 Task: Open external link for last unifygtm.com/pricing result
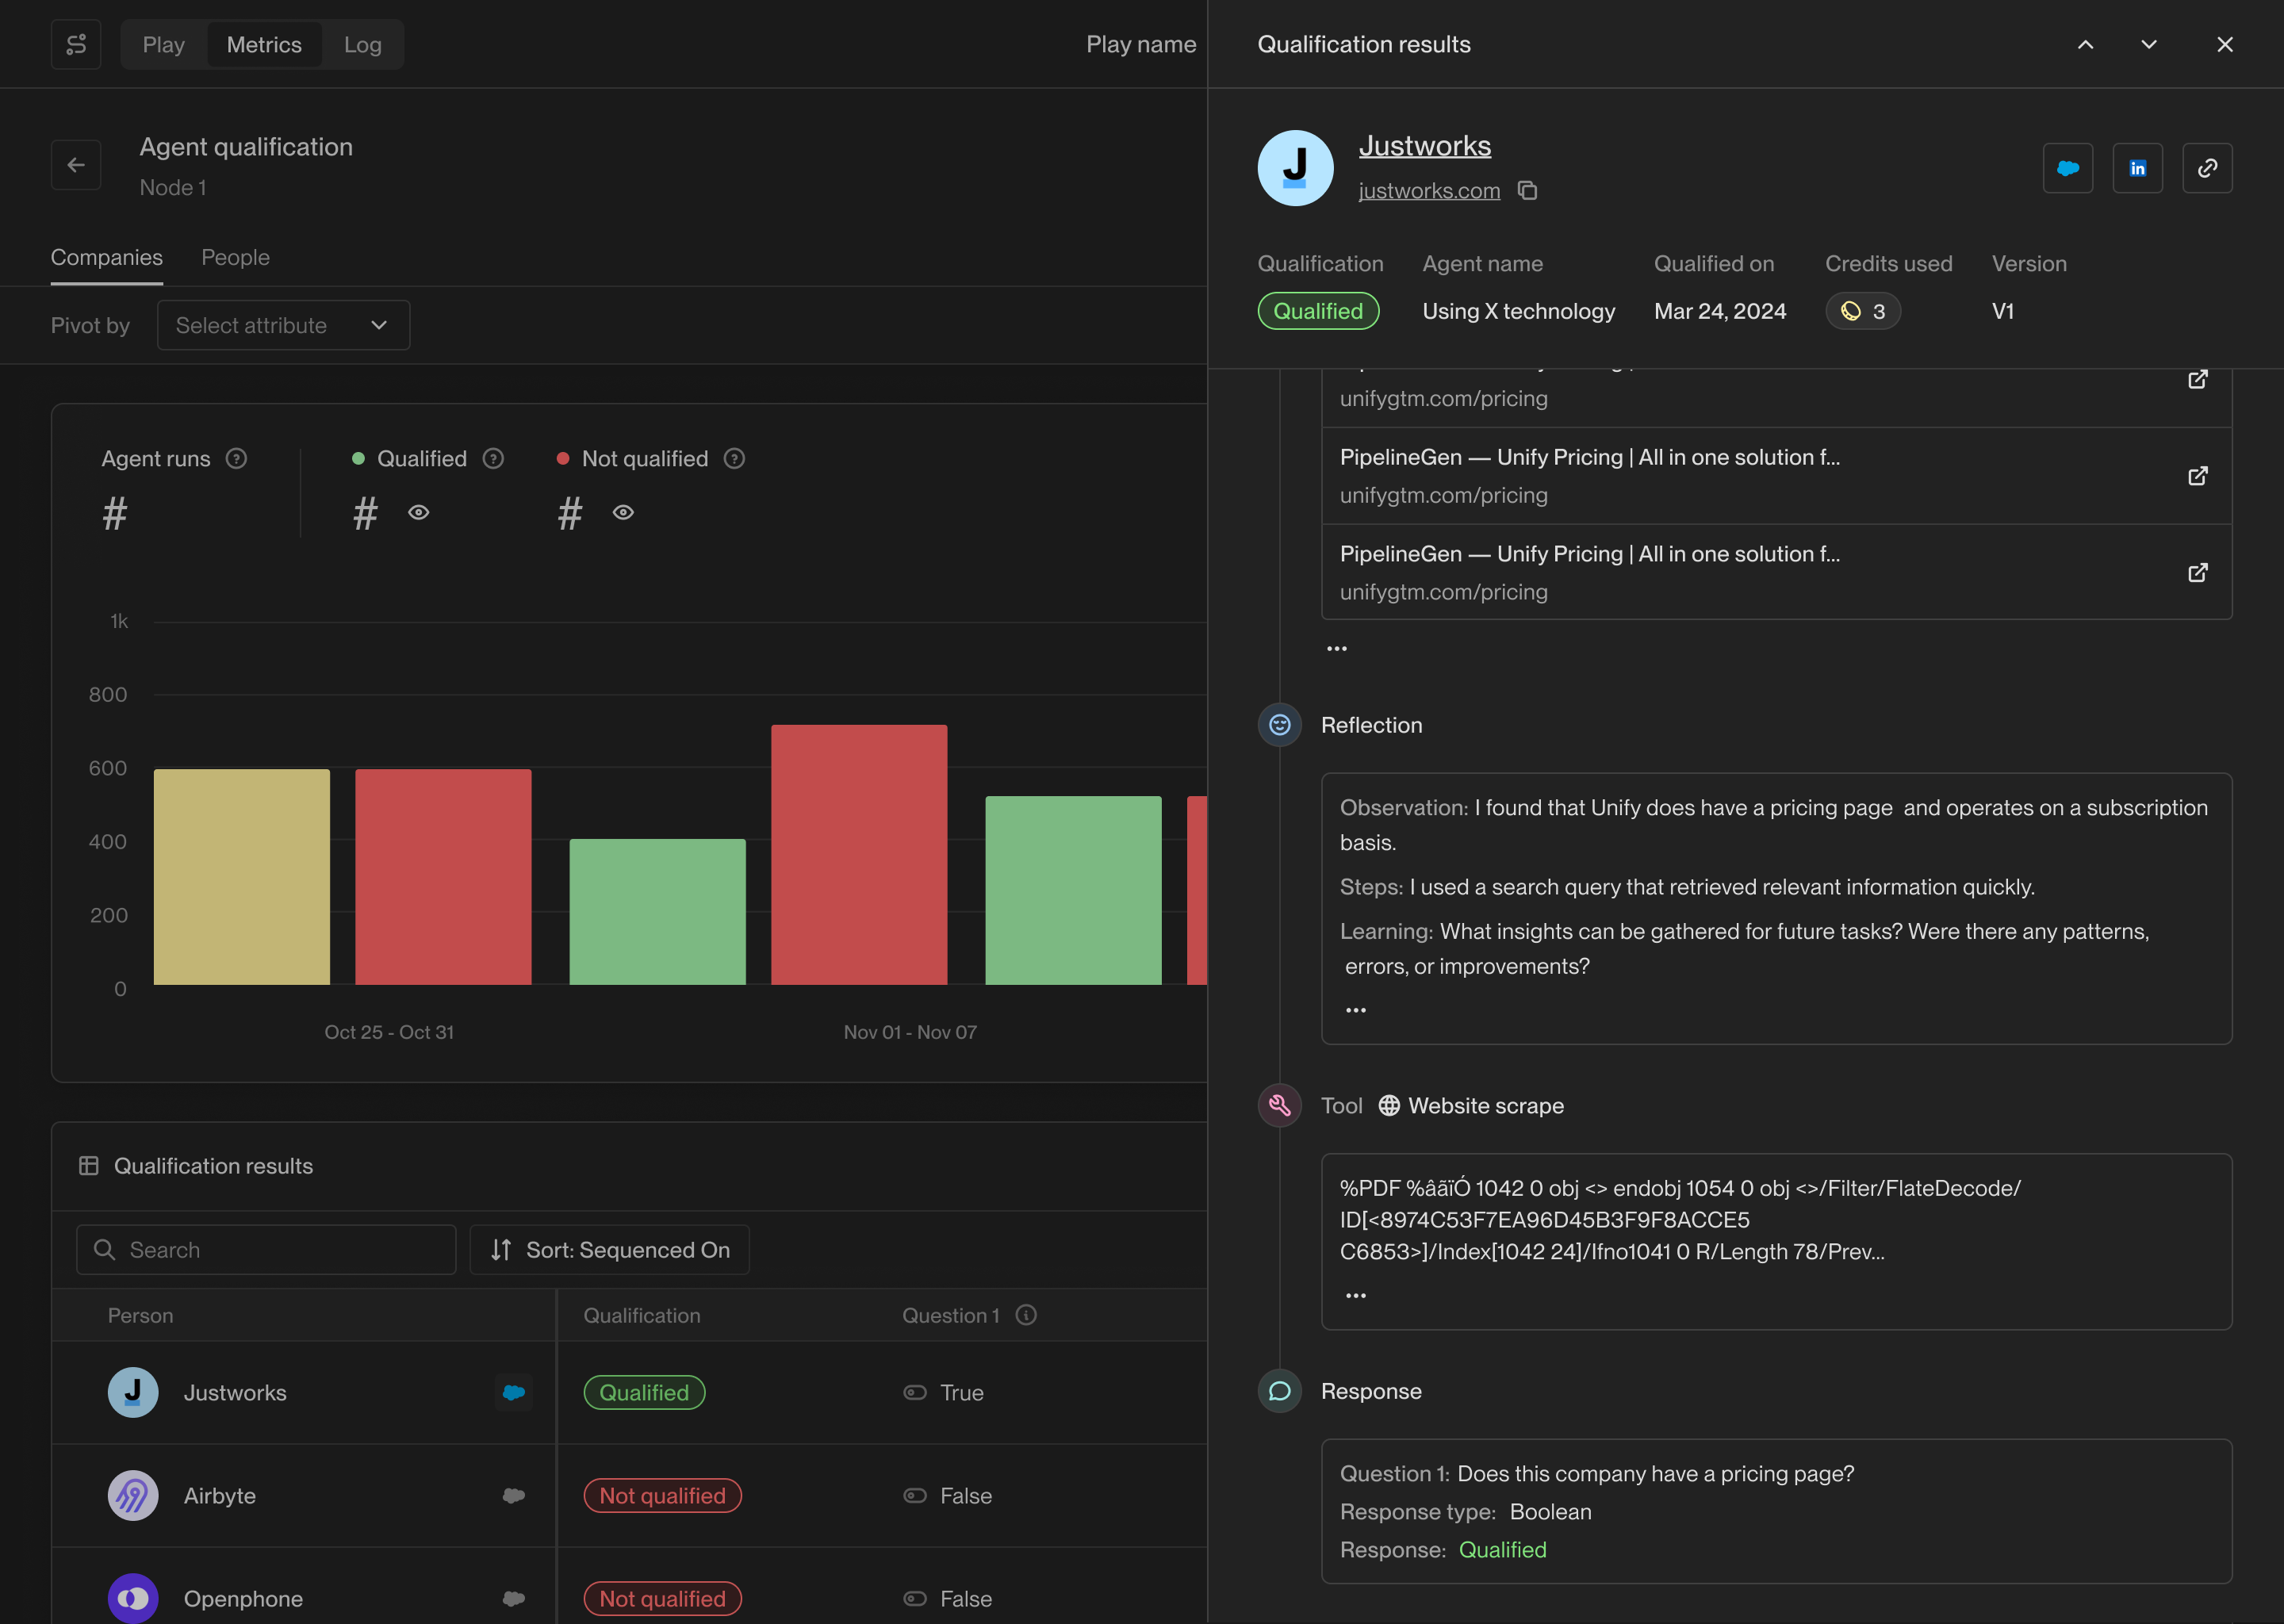[x=2197, y=573]
